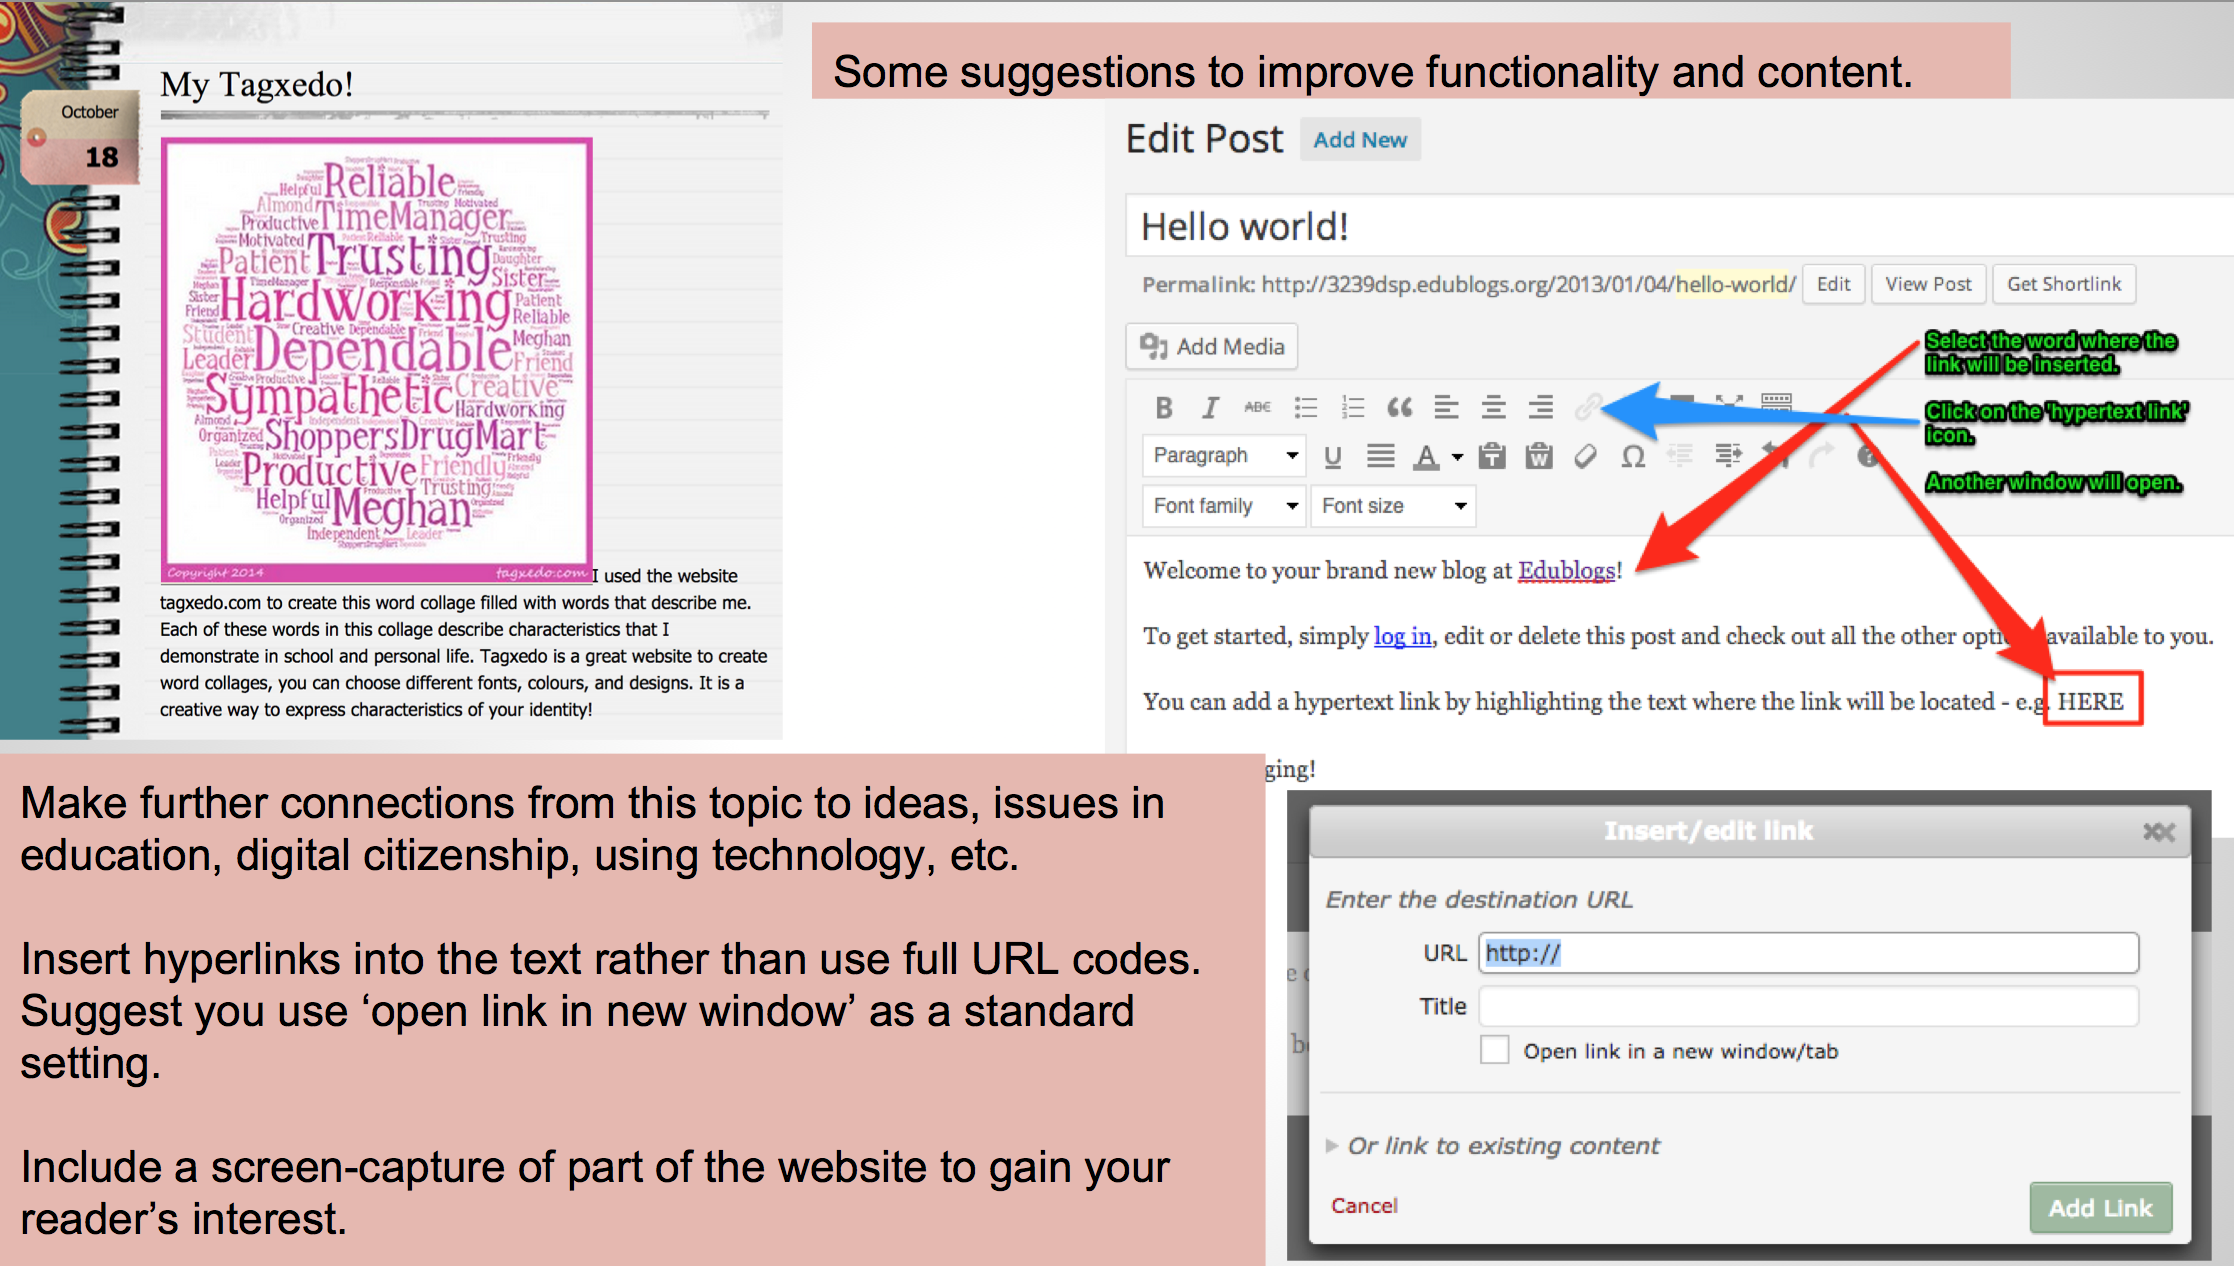Click the insert hyperlink chain icon
2234x1266 pixels.
click(1587, 407)
